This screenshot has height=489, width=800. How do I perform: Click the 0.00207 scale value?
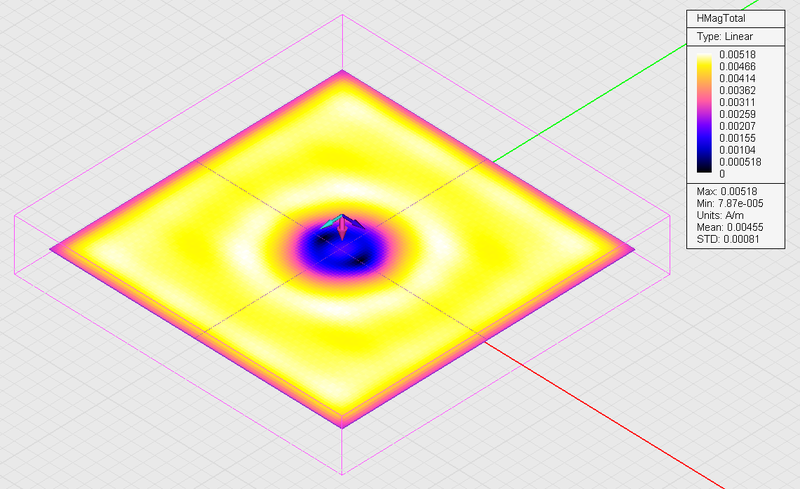coord(737,127)
